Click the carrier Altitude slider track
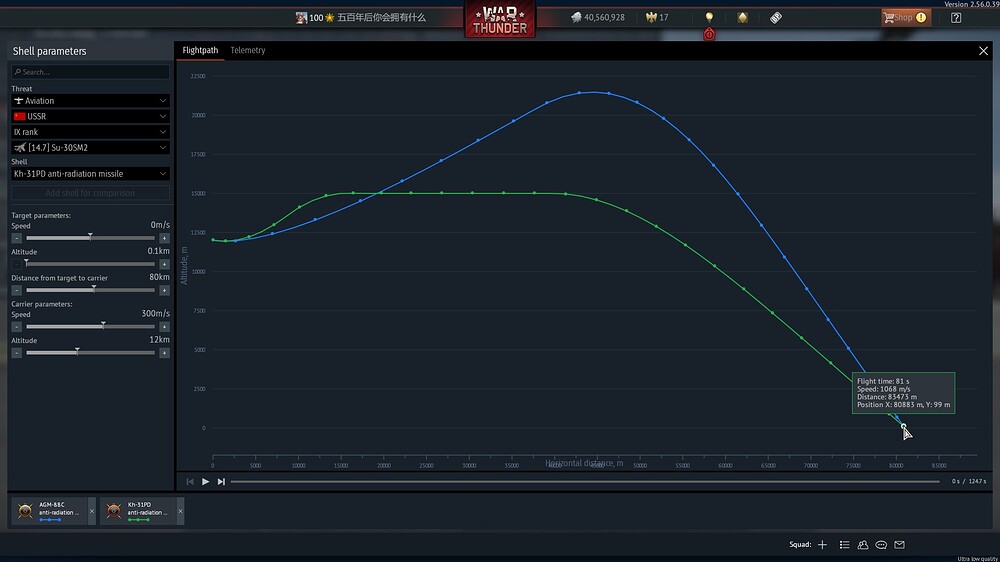 [90, 353]
